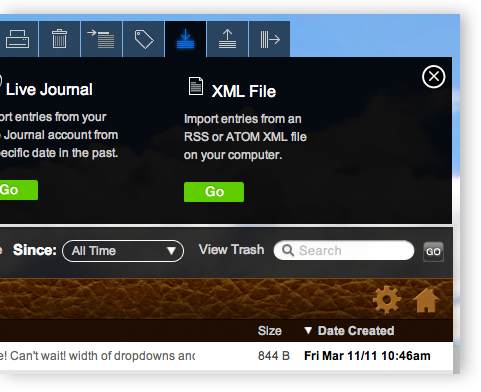Click the Live Journal heading

pos(49,89)
